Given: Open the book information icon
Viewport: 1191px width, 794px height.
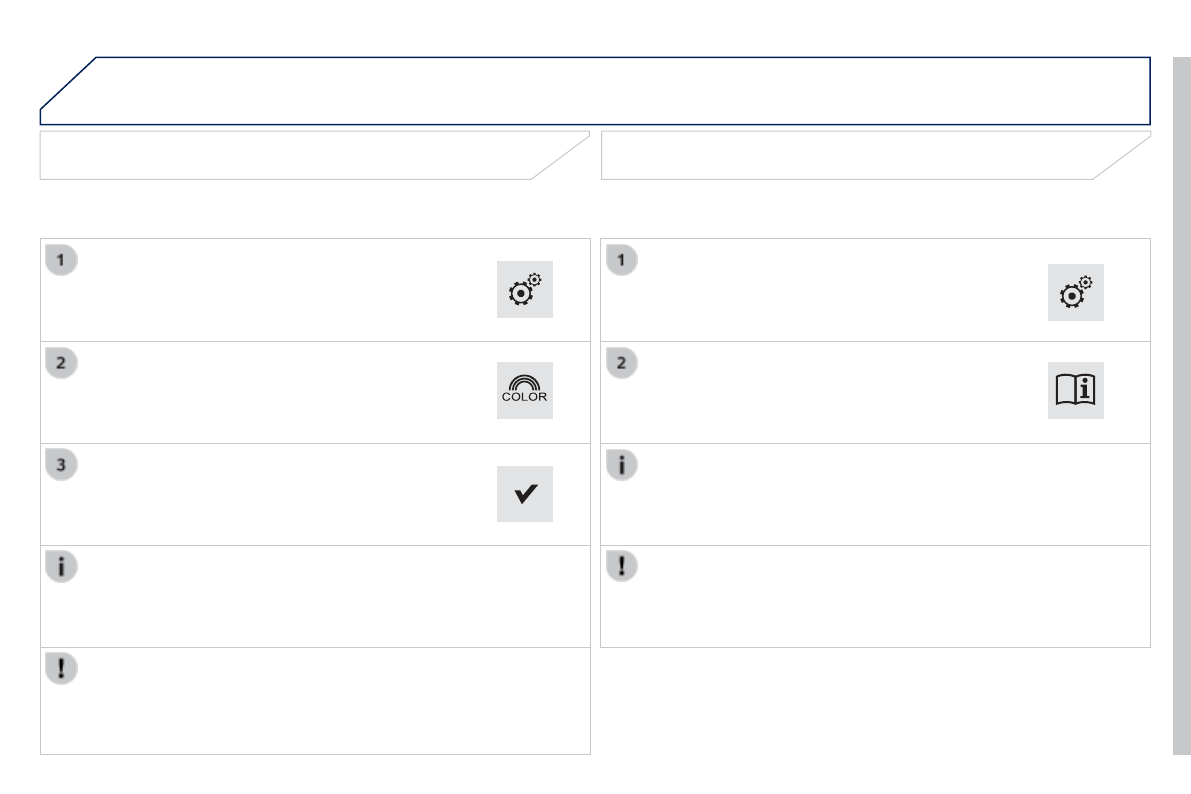Looking at the screenshot, I should coord(1075,390).
